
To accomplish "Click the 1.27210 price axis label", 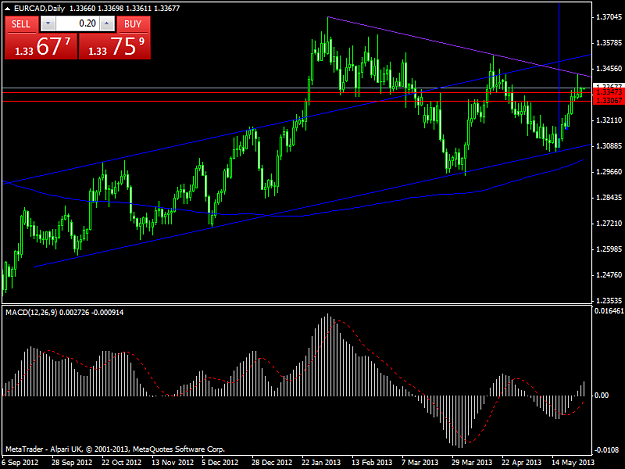I will [609, 224].
